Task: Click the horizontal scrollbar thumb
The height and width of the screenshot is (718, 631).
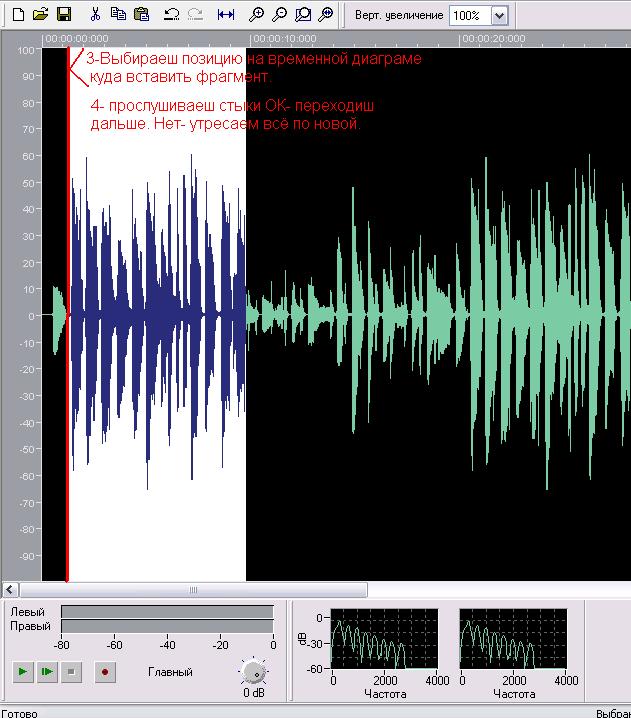Action: pos(193,590)
